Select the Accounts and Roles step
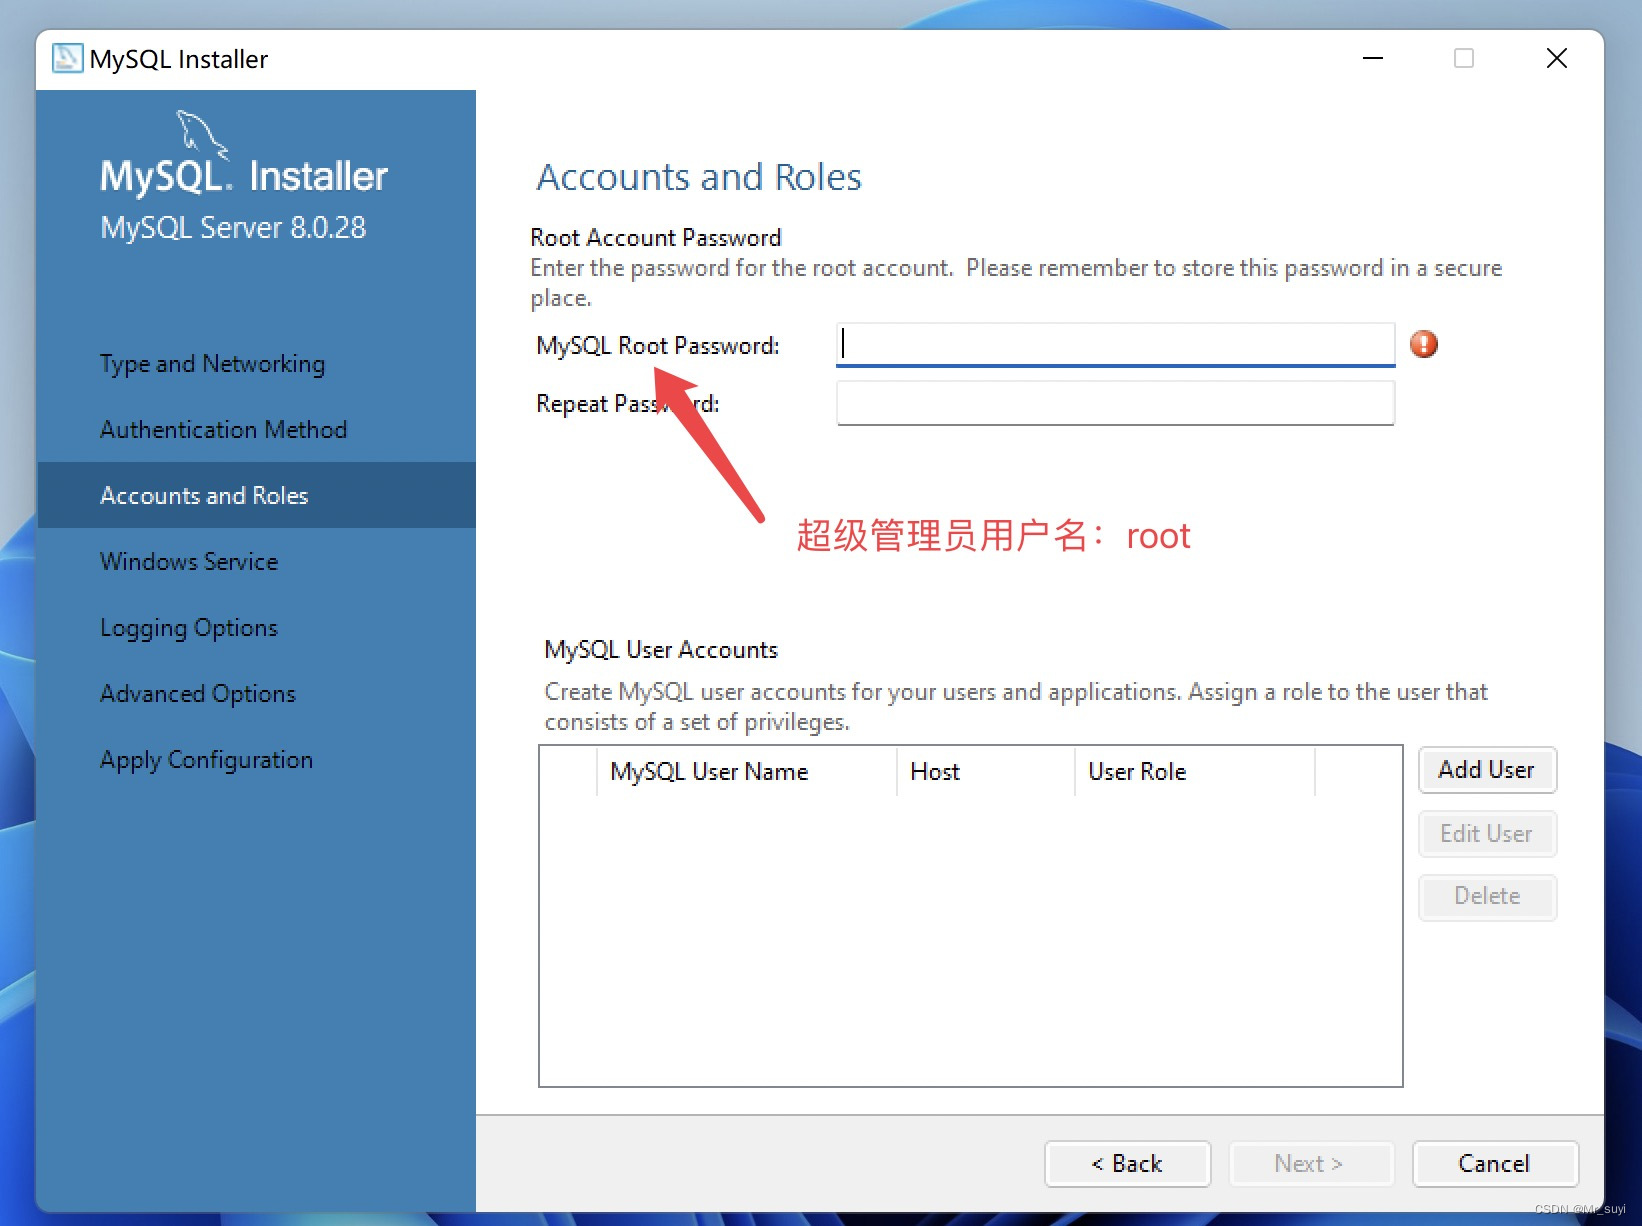Viewport: 1642px width, 1226px height. [x=256, y=496]
